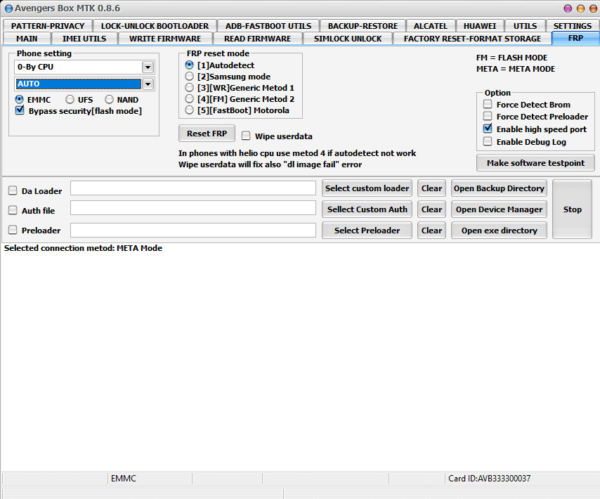
Task: Click the 'META = META MODE' legend text
Action: (x=515, y=69)
